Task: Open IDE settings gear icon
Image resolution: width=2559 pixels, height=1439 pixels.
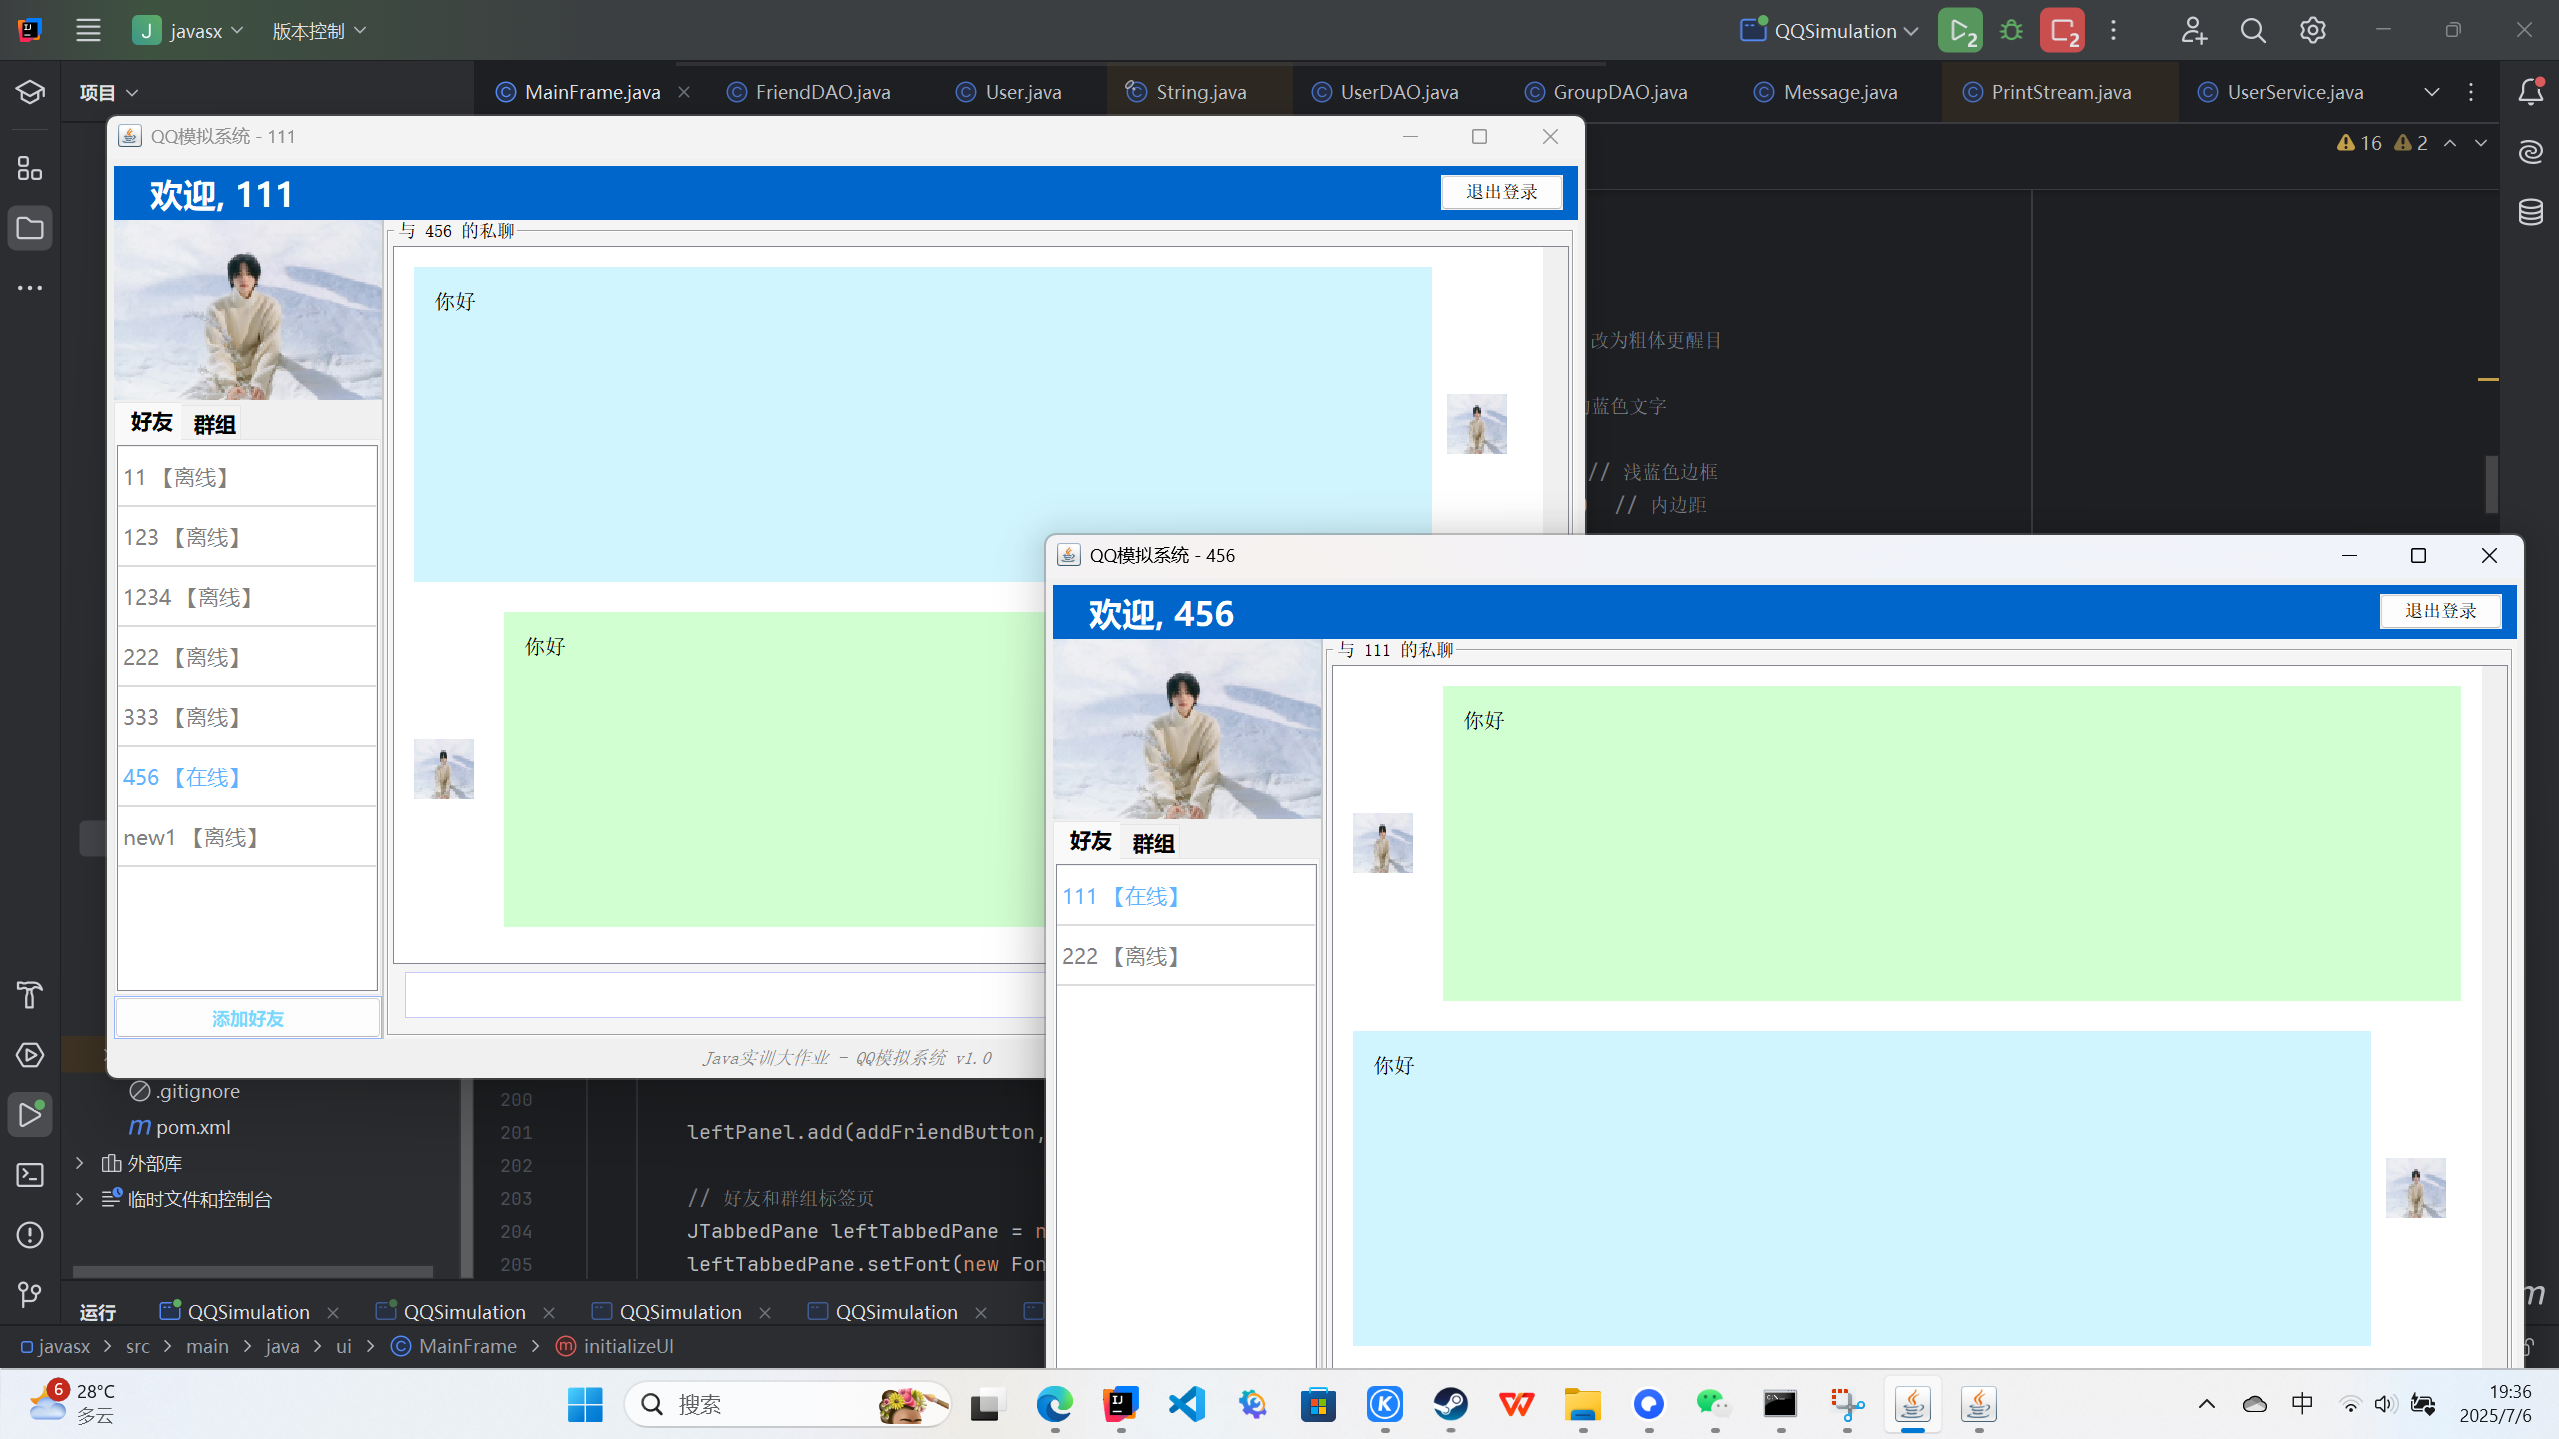Action: [x=2312, y=31]
